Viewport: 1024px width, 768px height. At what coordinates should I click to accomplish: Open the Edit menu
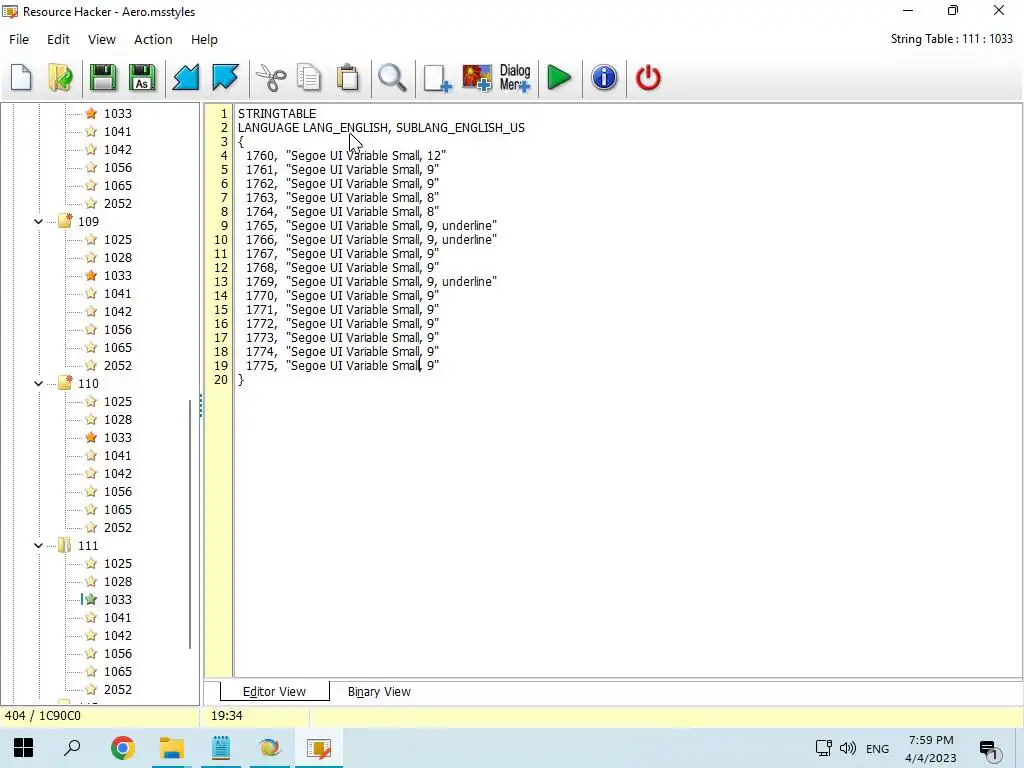(x=58, y=39)
